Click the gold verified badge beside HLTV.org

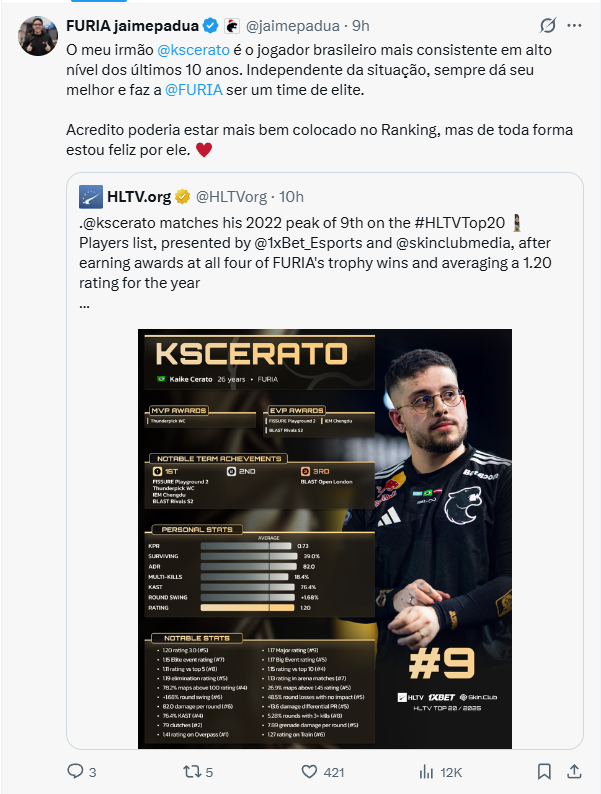(182, 197)
